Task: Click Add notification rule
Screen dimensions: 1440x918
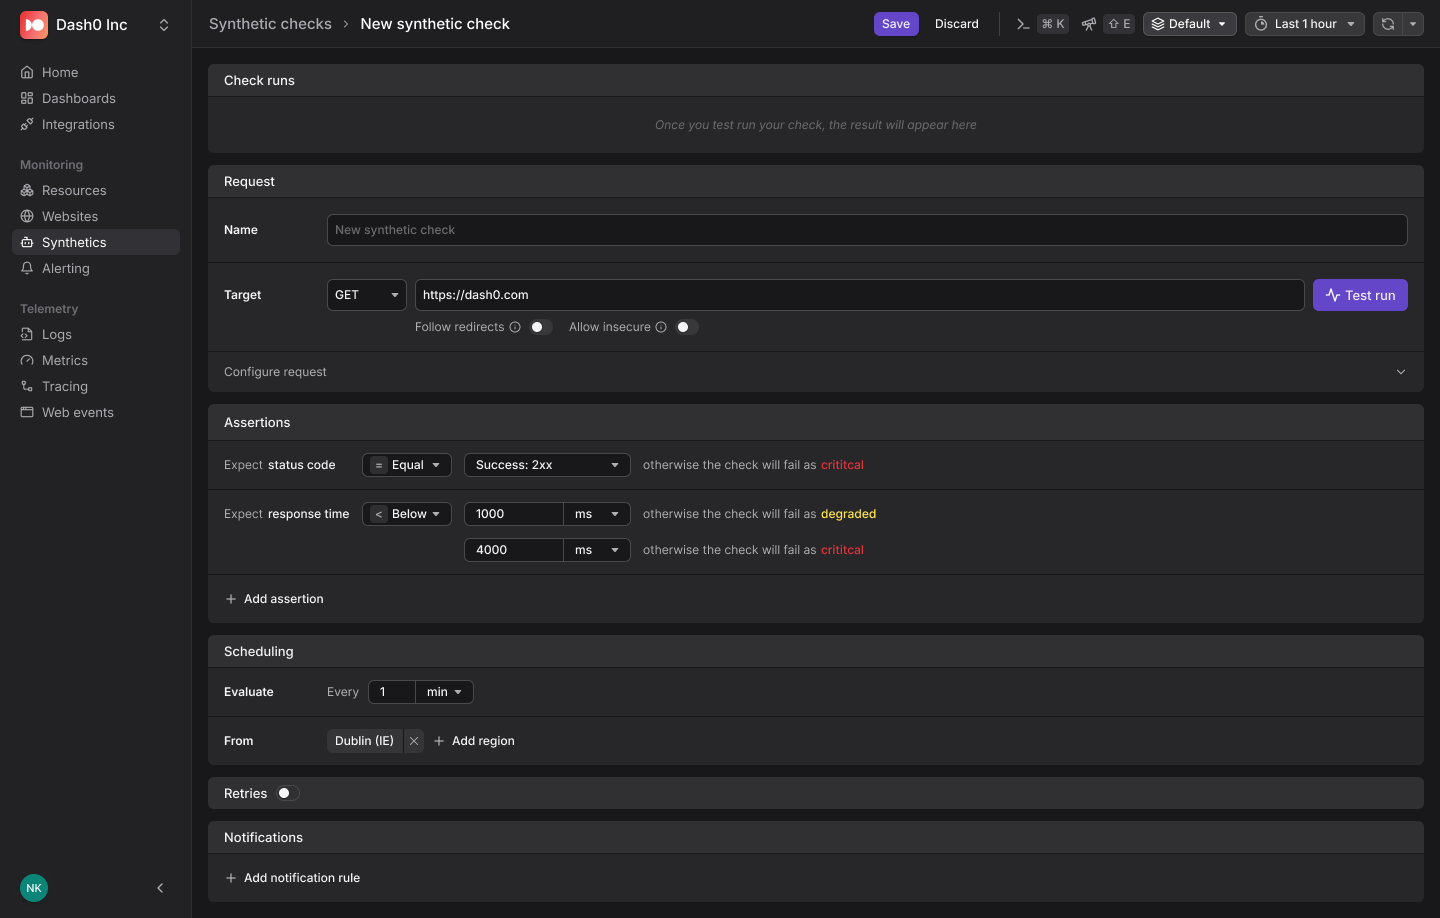Action: click(293, 878)
